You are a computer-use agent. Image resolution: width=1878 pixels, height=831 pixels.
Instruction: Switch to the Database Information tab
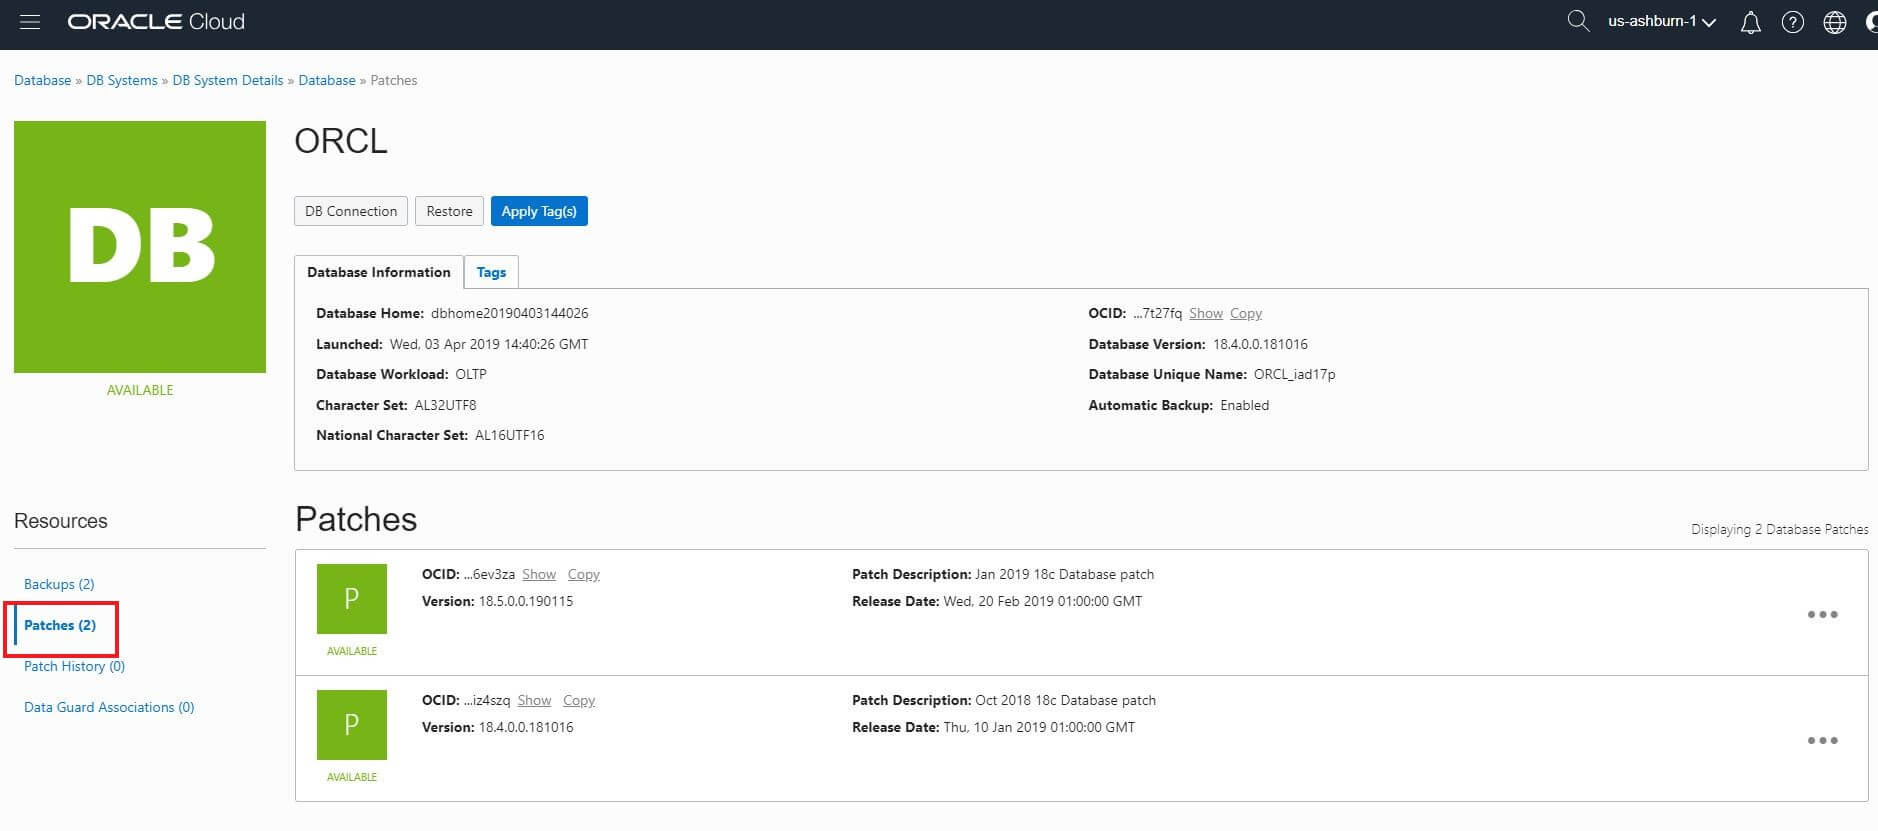point(379,272)
